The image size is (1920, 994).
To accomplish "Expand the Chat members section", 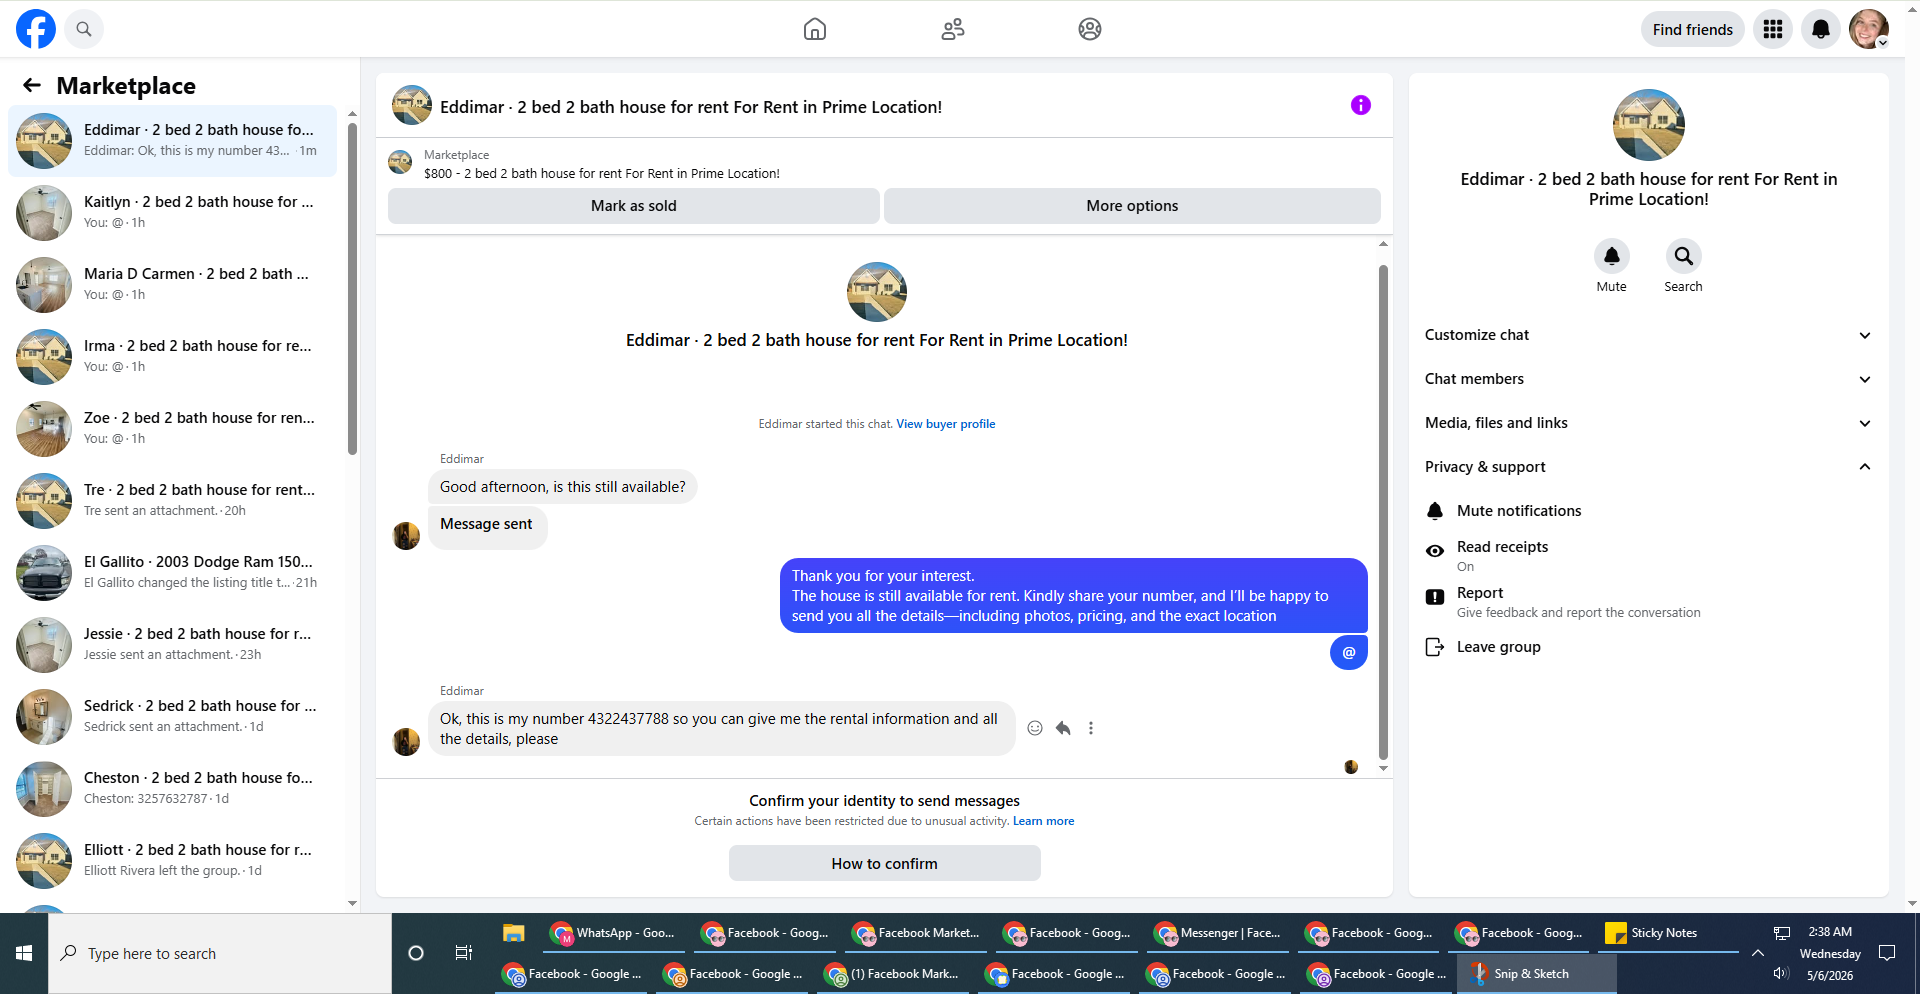I will (1648, 379).
